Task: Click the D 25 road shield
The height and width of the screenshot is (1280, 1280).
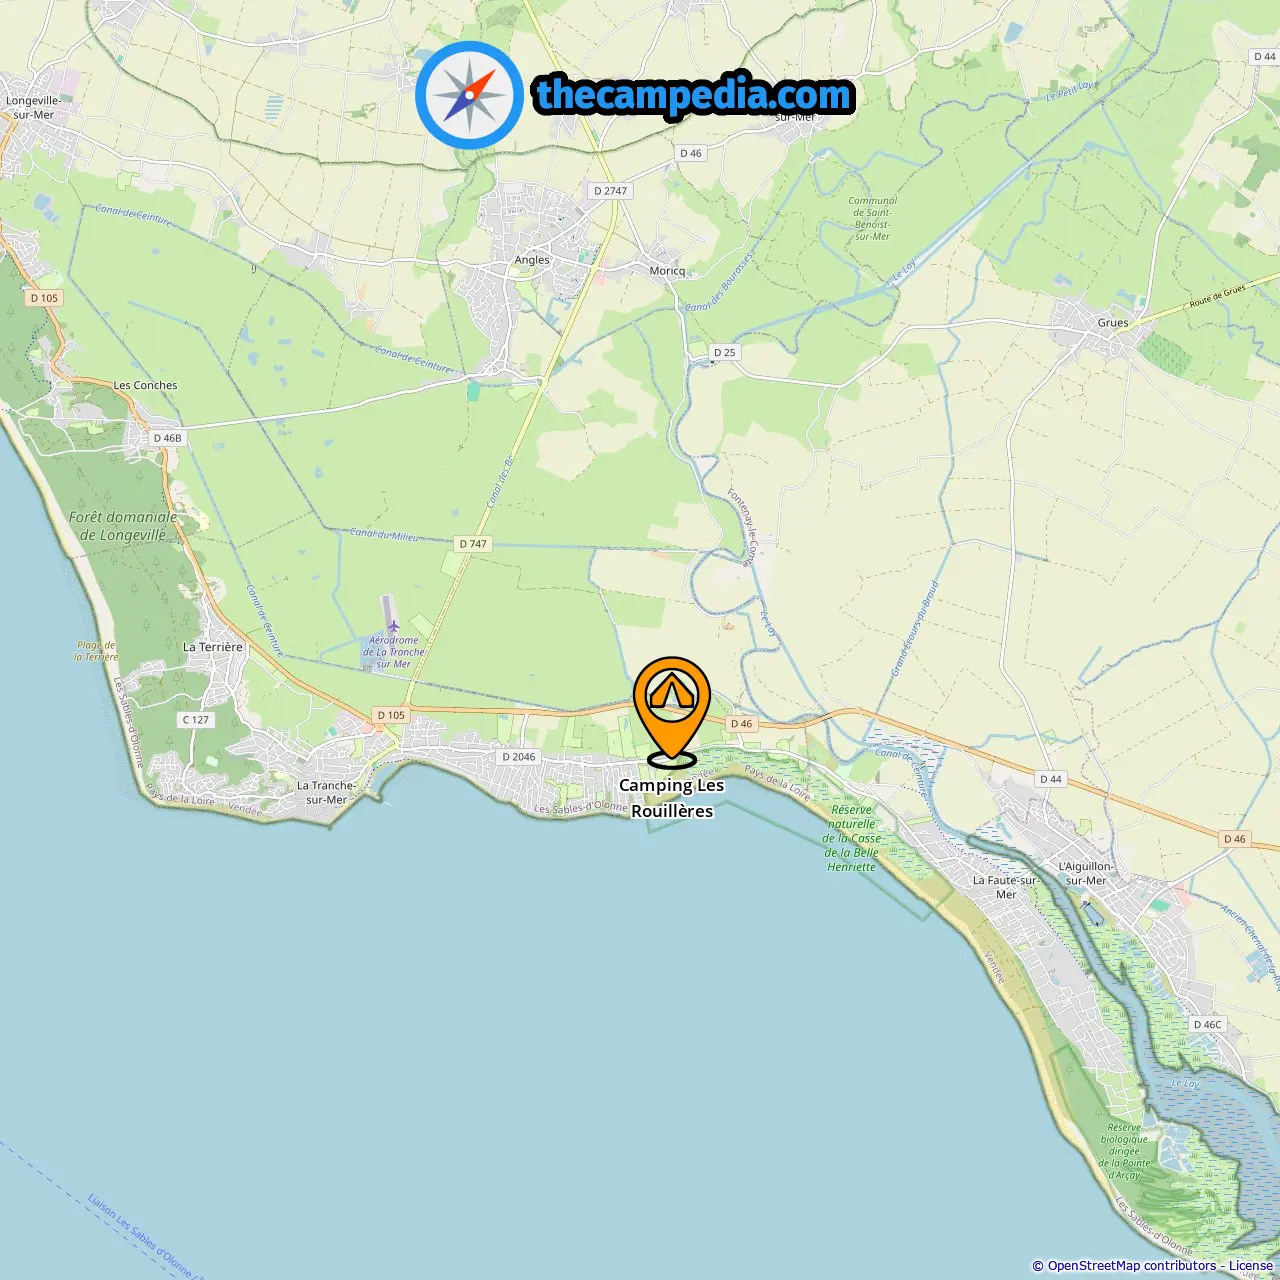Action: pos(725,352)
